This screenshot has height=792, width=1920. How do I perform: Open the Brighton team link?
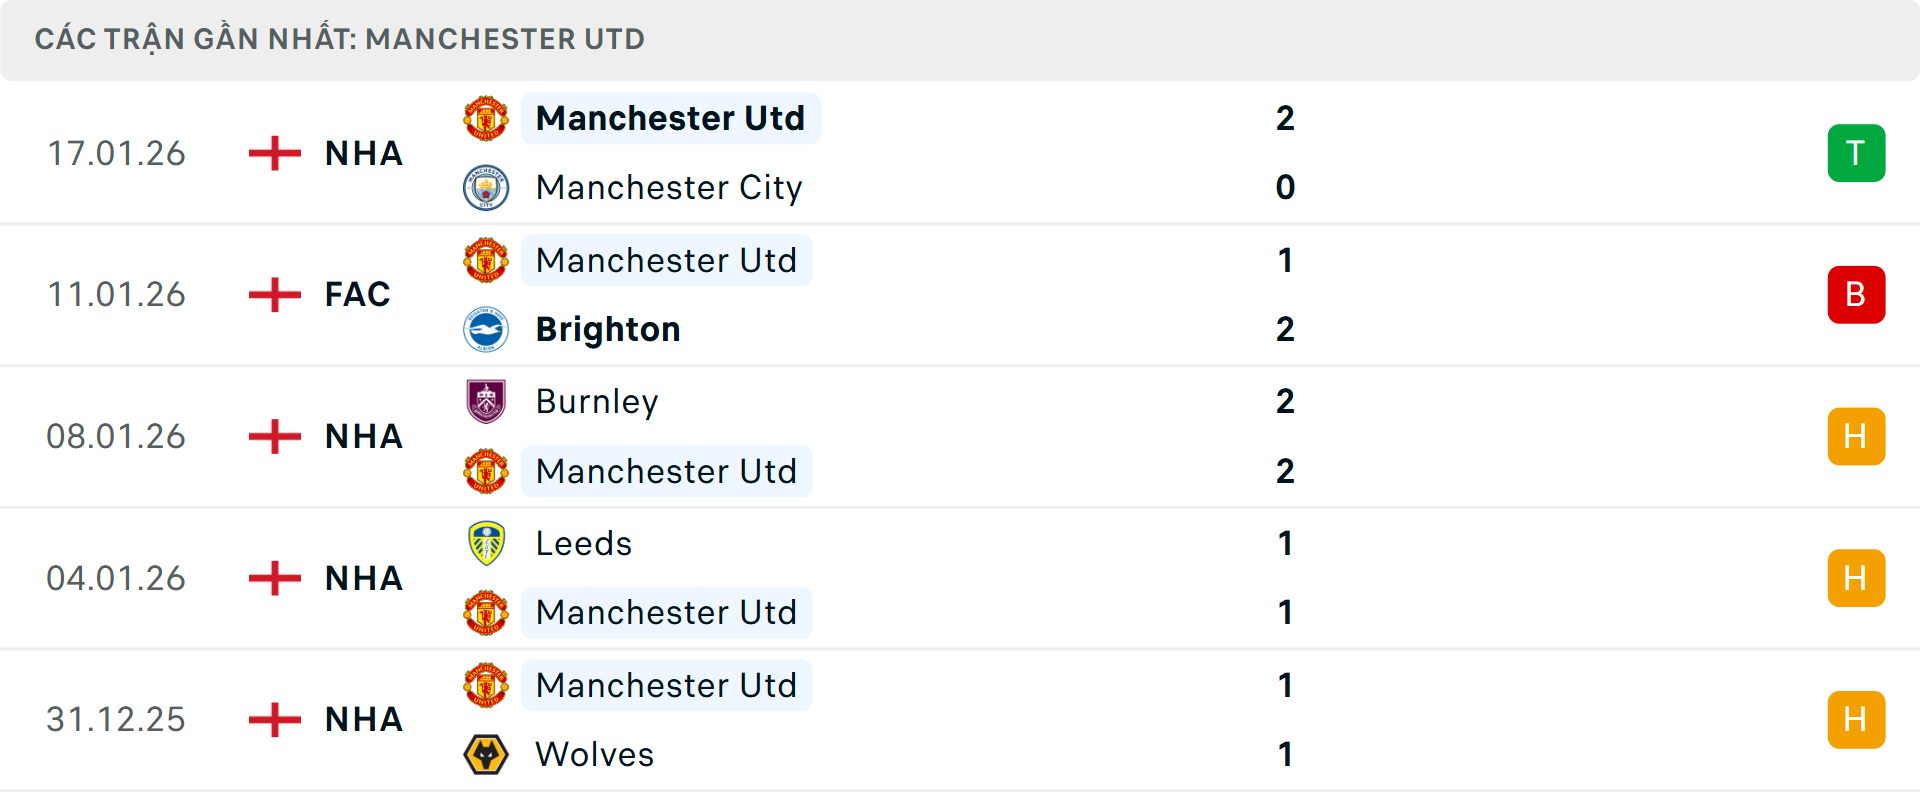(607, 330)
